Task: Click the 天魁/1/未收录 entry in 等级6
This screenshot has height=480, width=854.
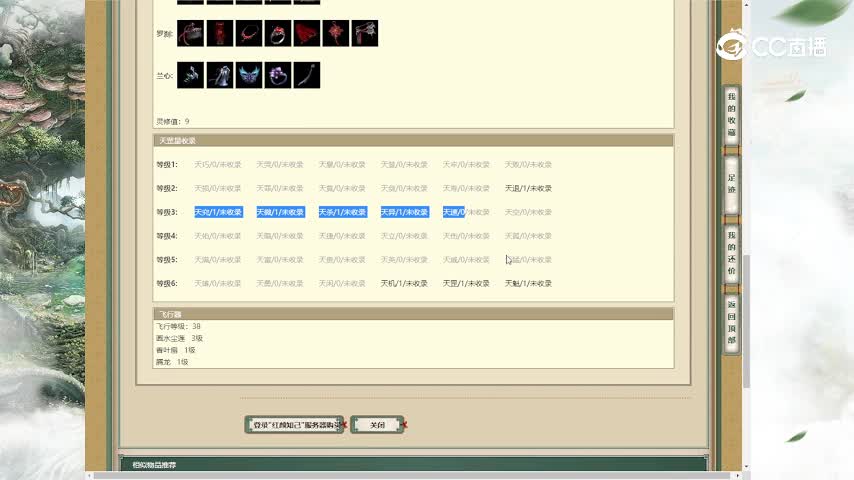Action: tap(528, 284)
